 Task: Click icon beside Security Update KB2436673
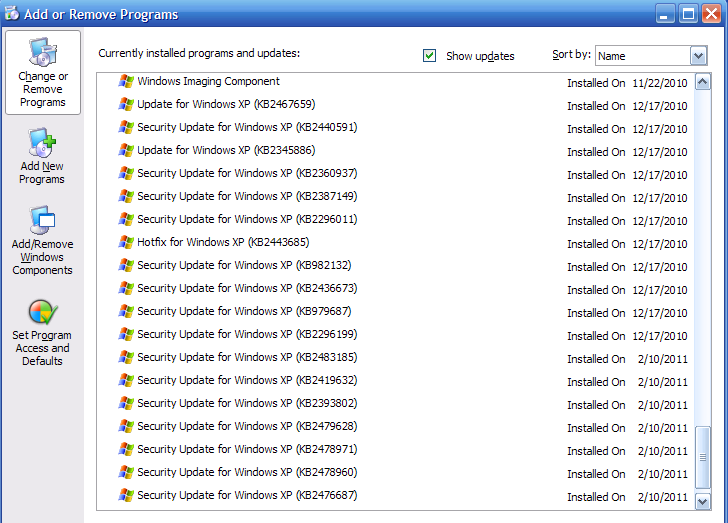pyautogui.click(x=126, y=288)
